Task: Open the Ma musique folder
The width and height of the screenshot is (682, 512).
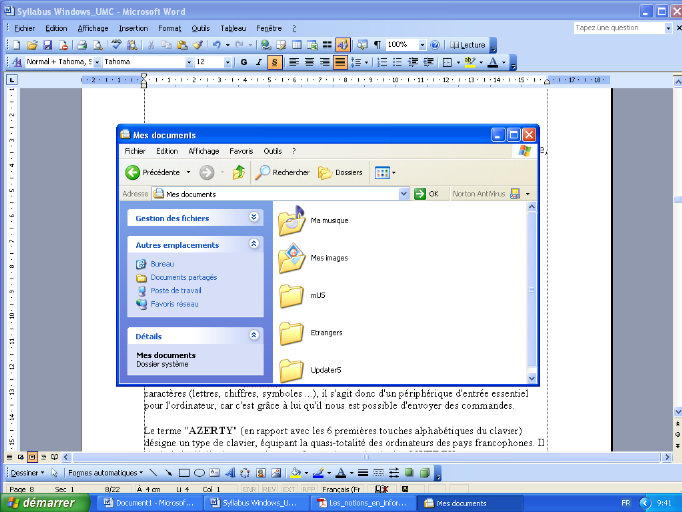Action: point(291,220)
